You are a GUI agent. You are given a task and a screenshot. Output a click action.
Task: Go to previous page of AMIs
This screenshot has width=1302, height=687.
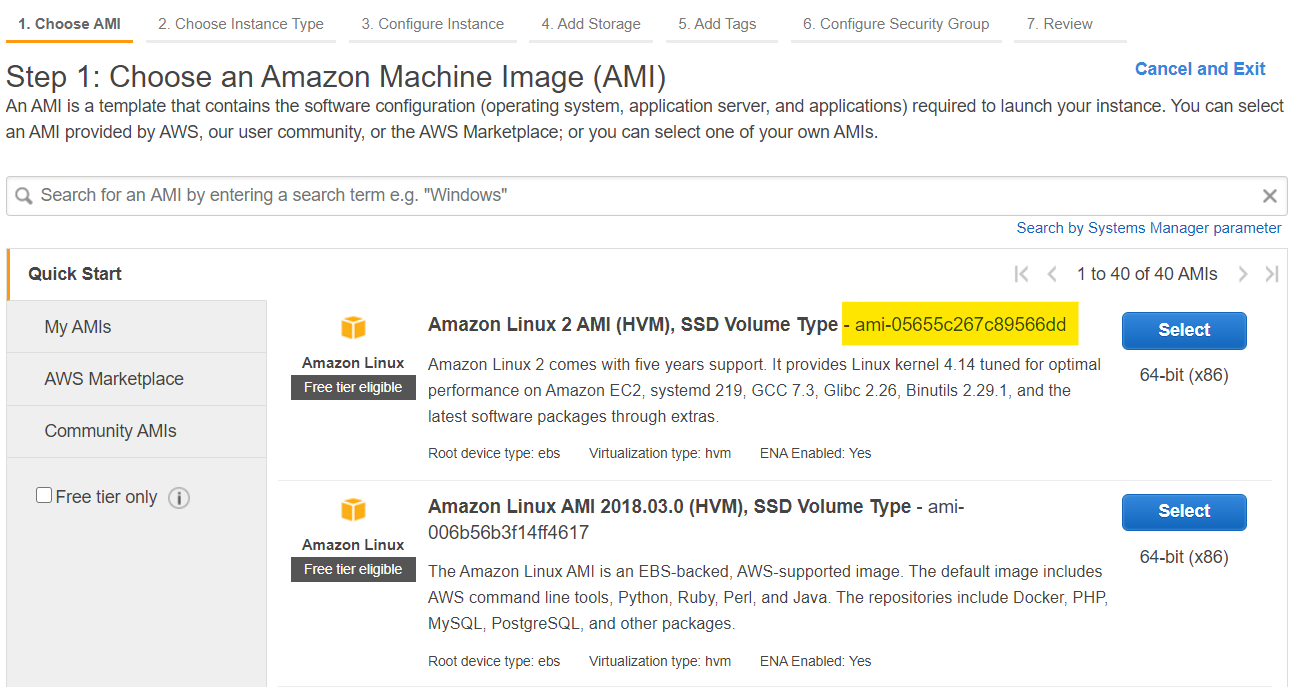click(x=1052, y=274)
